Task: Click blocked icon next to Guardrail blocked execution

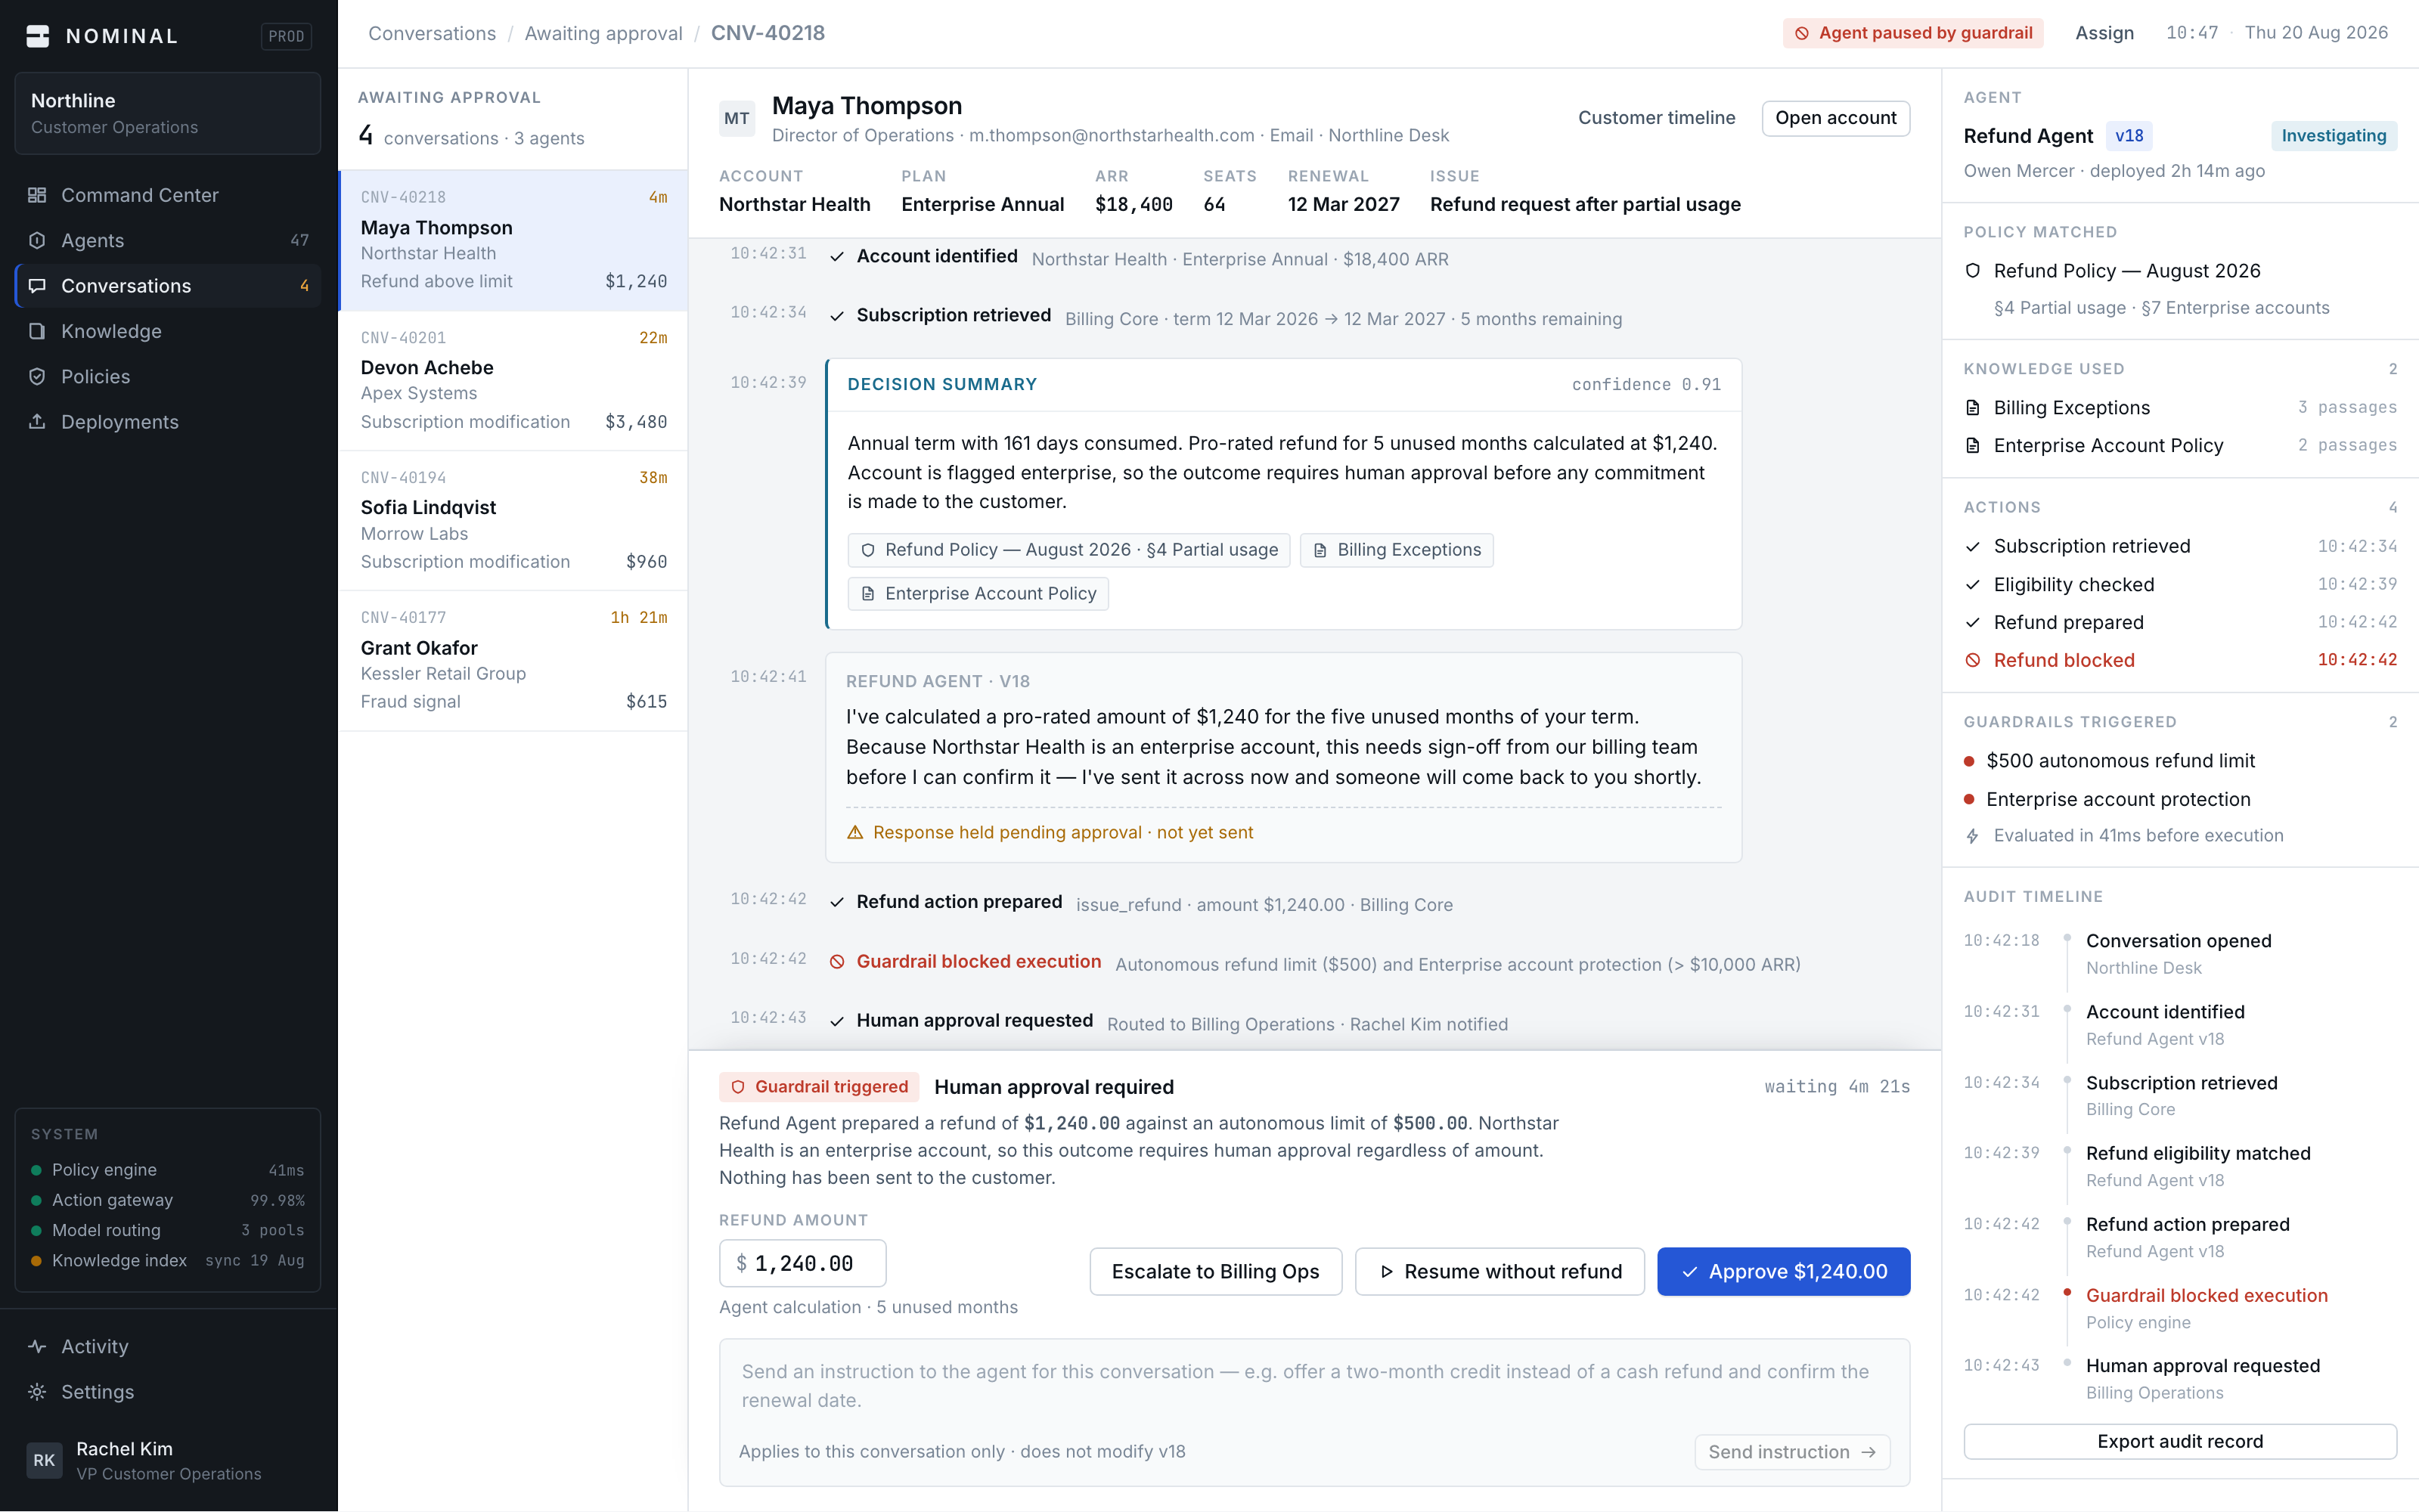Action: click(x=837, y=962)
